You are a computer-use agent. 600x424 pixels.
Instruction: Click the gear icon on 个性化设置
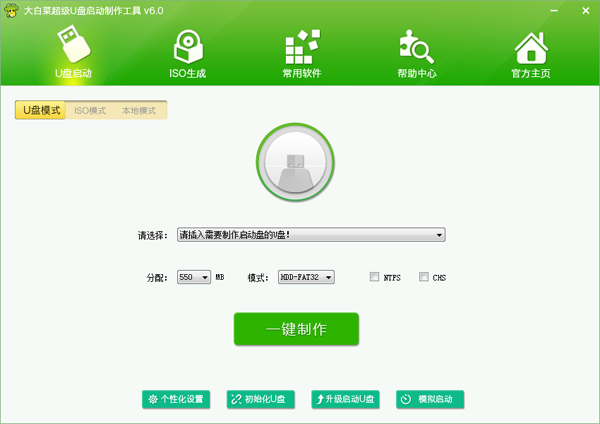153,399
